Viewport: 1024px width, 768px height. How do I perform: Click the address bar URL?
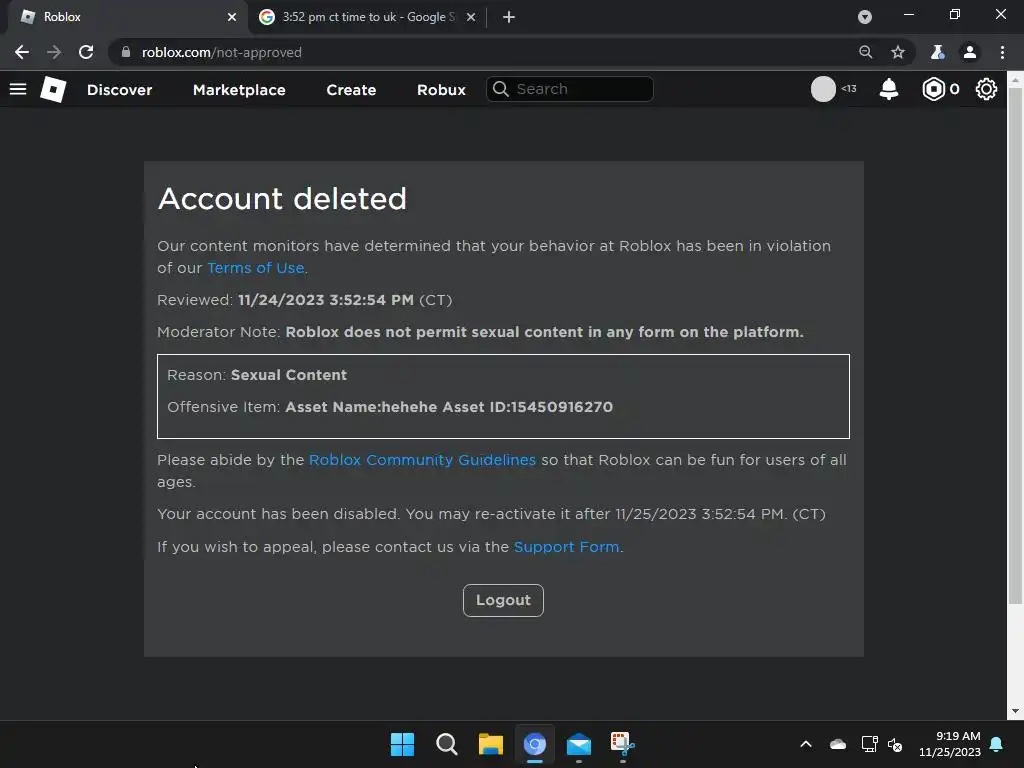(221, 52)
